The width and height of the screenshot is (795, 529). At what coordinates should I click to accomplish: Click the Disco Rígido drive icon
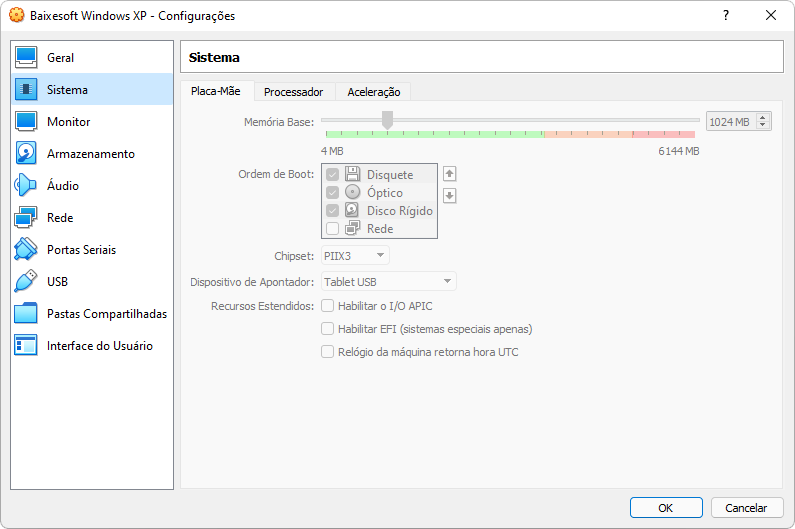point(352,210)
